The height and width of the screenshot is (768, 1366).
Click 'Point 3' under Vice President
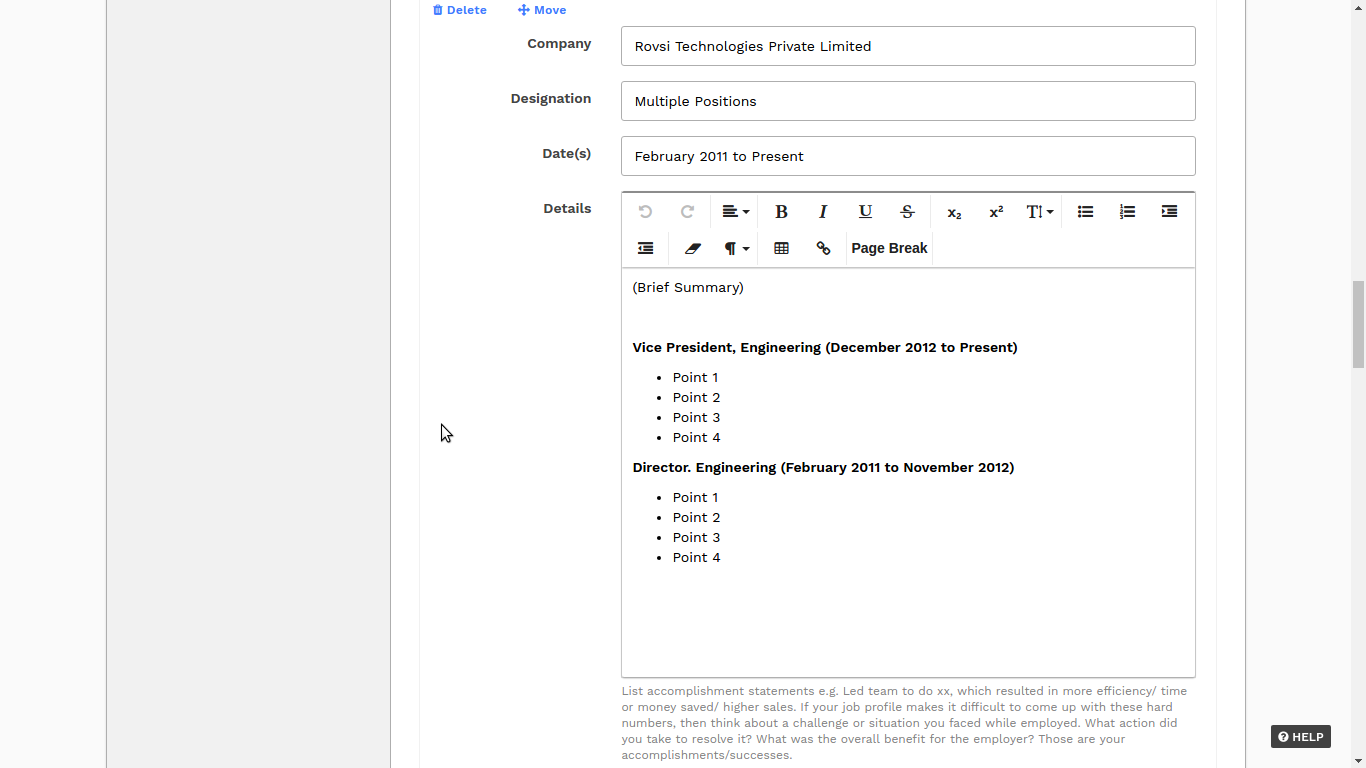click(x=696, y=417)
